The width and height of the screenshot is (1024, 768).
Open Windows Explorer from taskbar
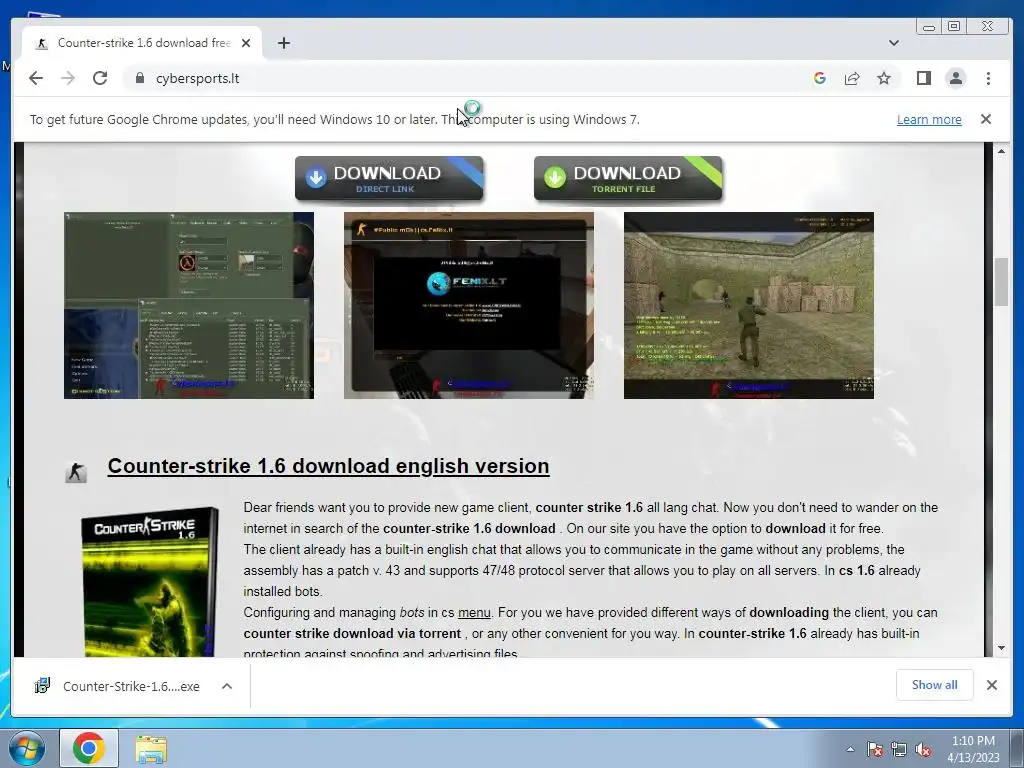point(151,748)
